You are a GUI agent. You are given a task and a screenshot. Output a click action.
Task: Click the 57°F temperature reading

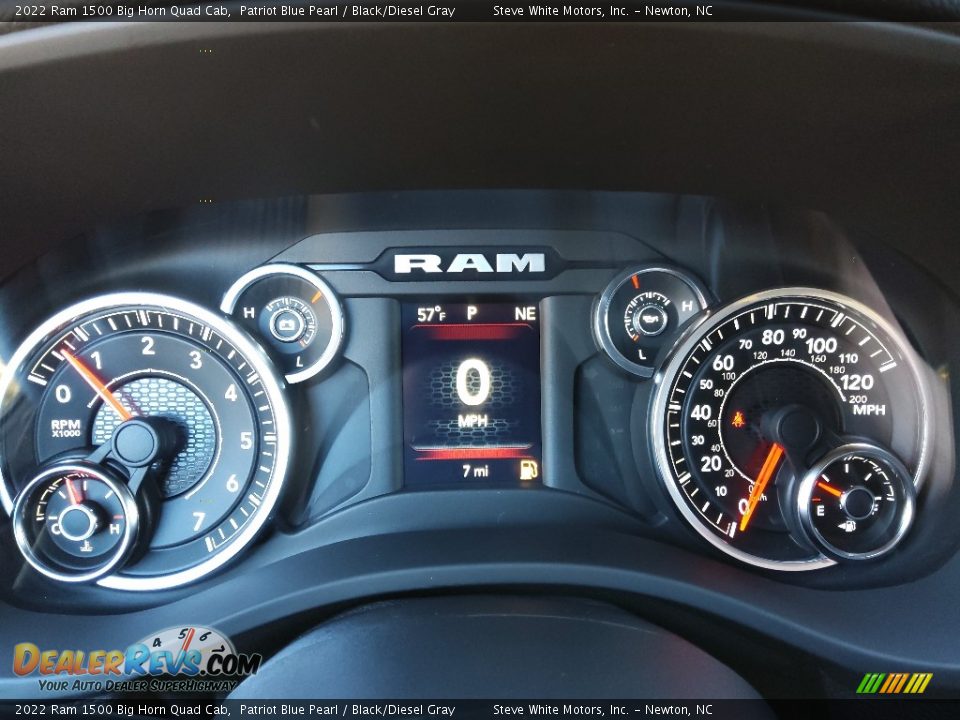[432, 315]
